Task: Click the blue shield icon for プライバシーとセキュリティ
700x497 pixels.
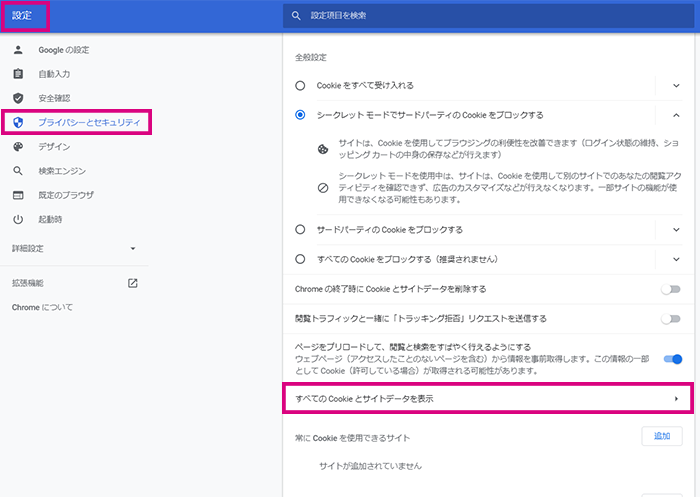Action: (x=18, y=122)
